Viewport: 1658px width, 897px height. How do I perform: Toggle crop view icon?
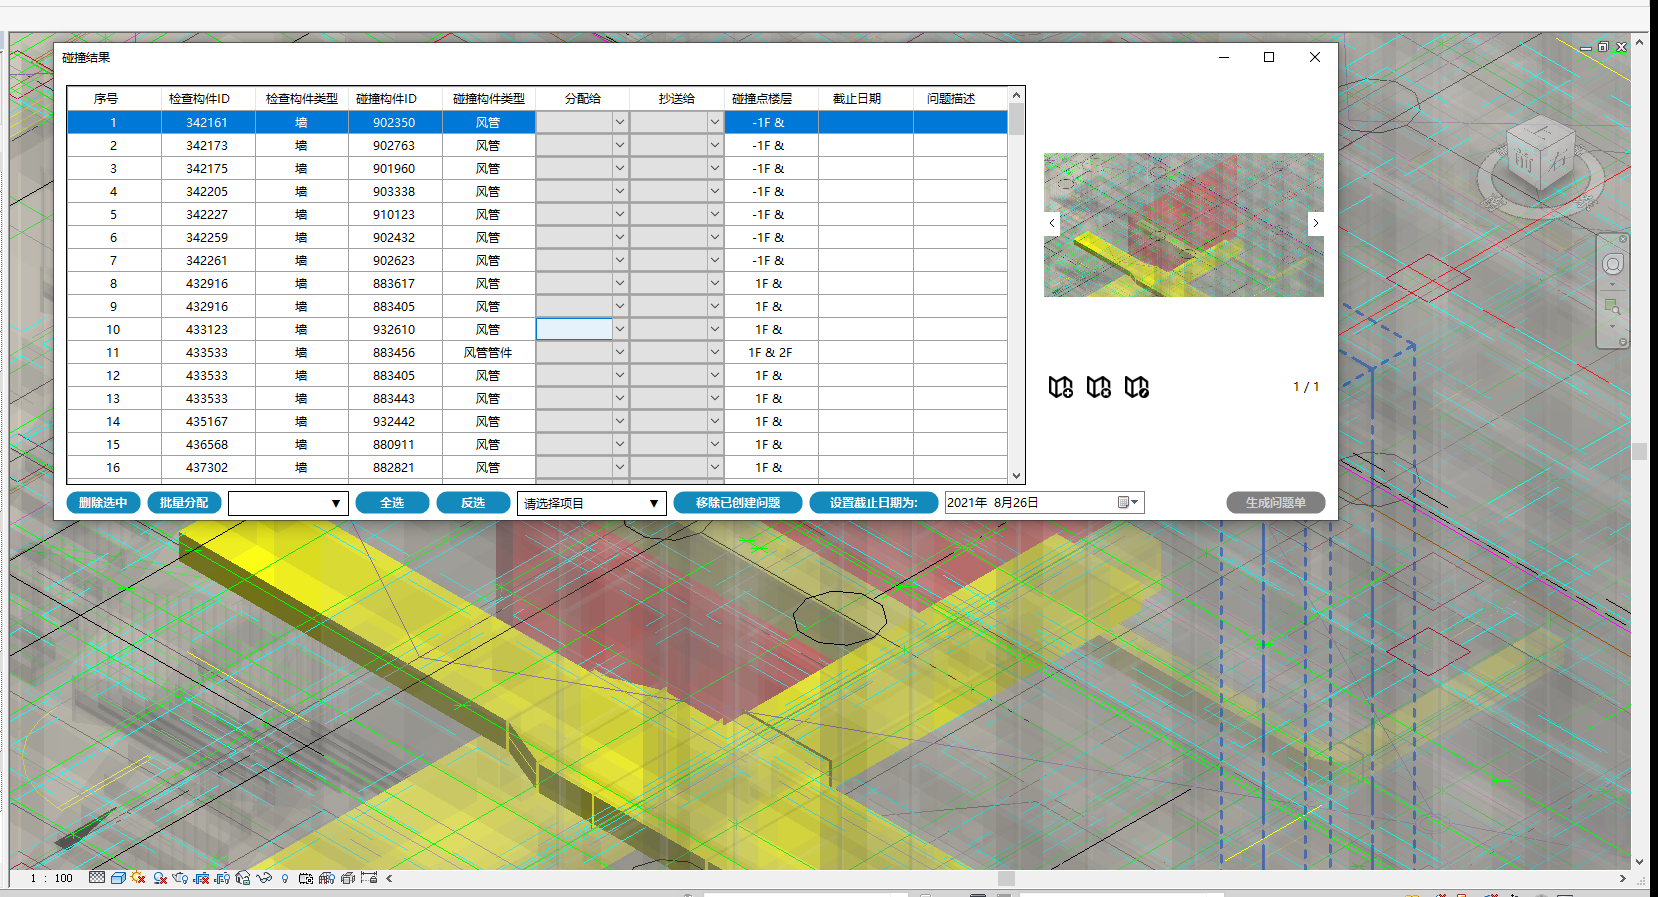[x=201, y=878]
